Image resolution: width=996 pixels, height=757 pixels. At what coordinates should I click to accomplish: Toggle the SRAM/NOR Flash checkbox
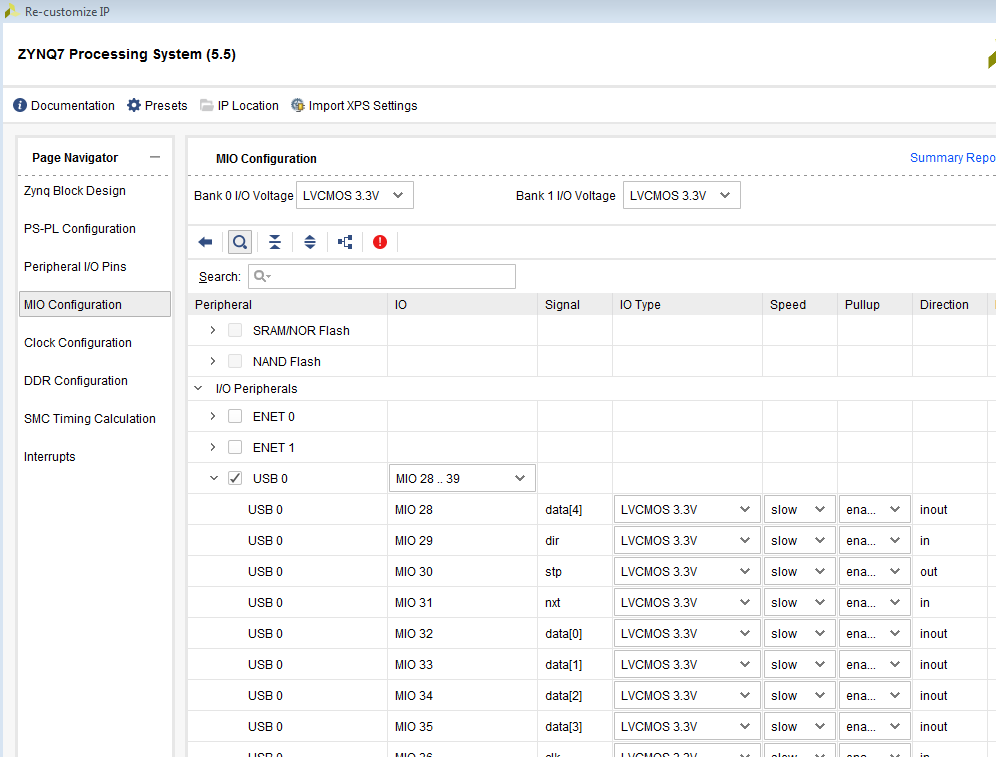(x=235, y=330)
